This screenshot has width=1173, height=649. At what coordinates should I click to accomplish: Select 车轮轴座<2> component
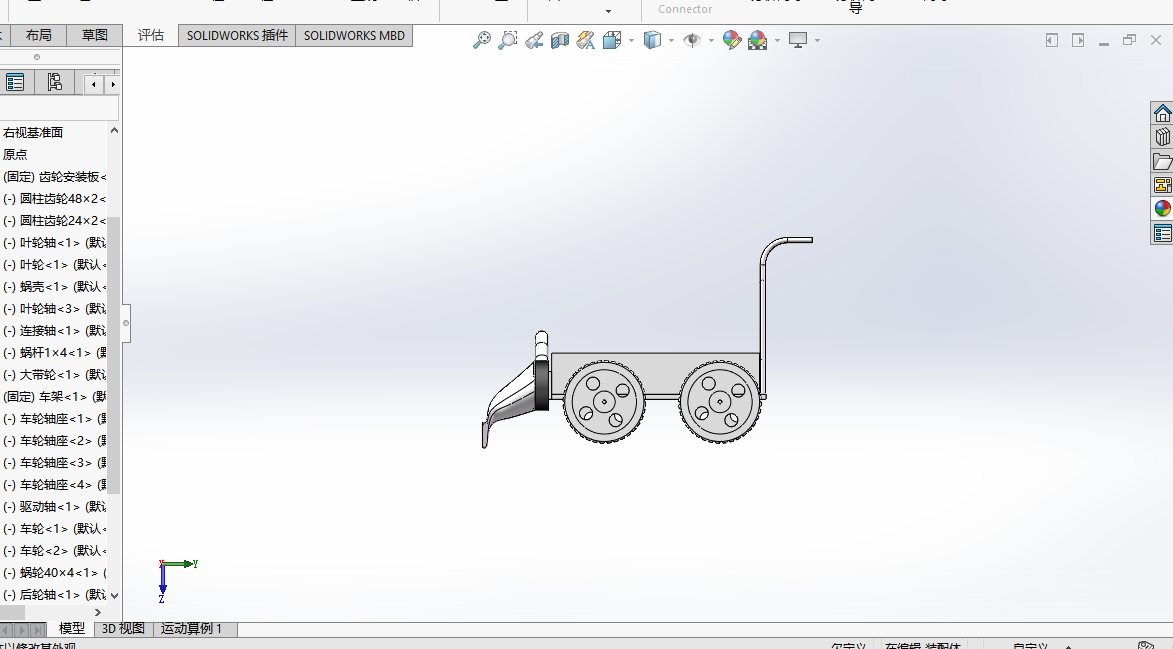click(x=54, y=440)
